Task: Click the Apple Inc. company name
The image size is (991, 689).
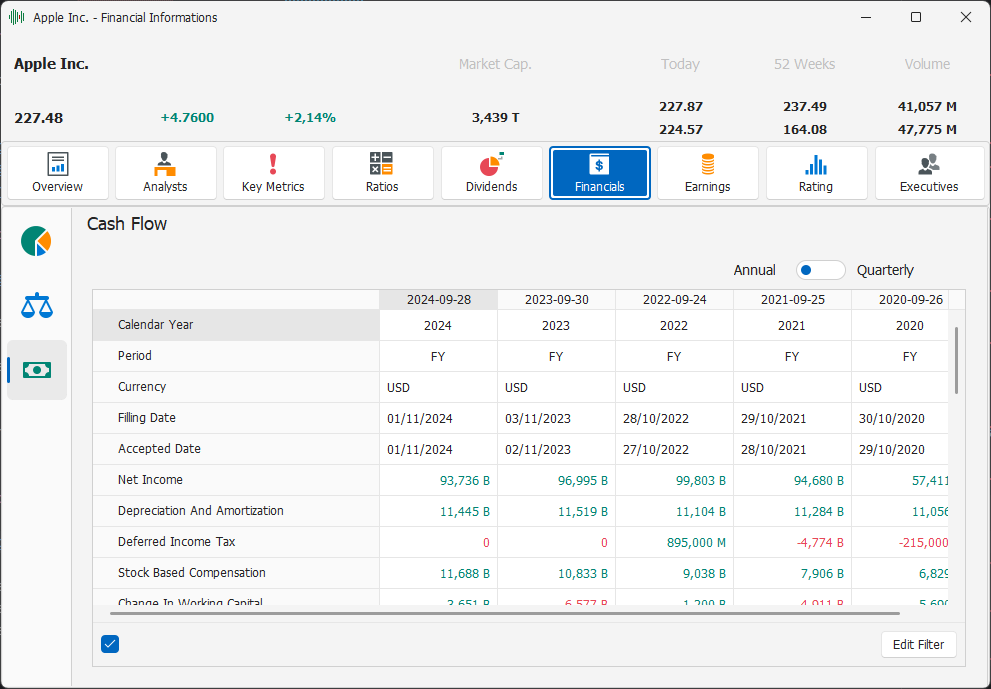Action: coord(51,64)
